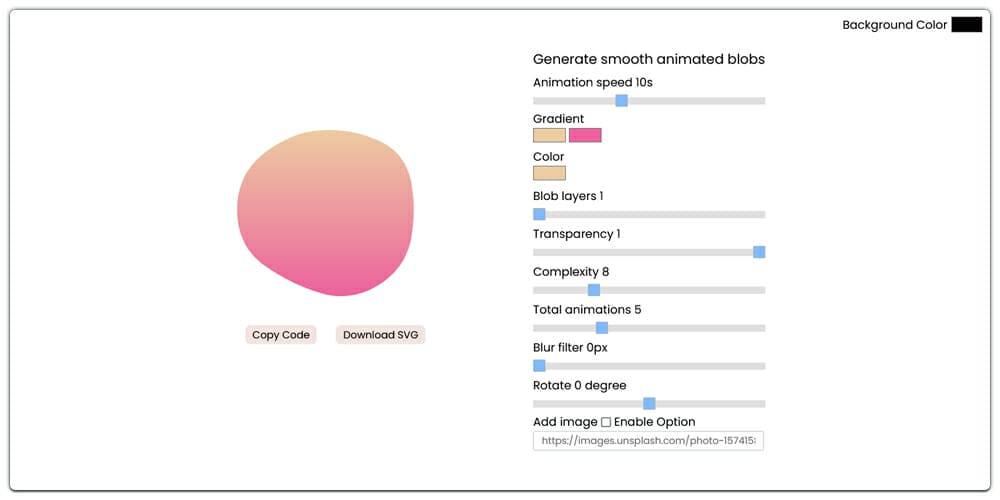Click the Copy Code button
The height and width of the screenshot is (500, 1000).
[x=281, y=335]
